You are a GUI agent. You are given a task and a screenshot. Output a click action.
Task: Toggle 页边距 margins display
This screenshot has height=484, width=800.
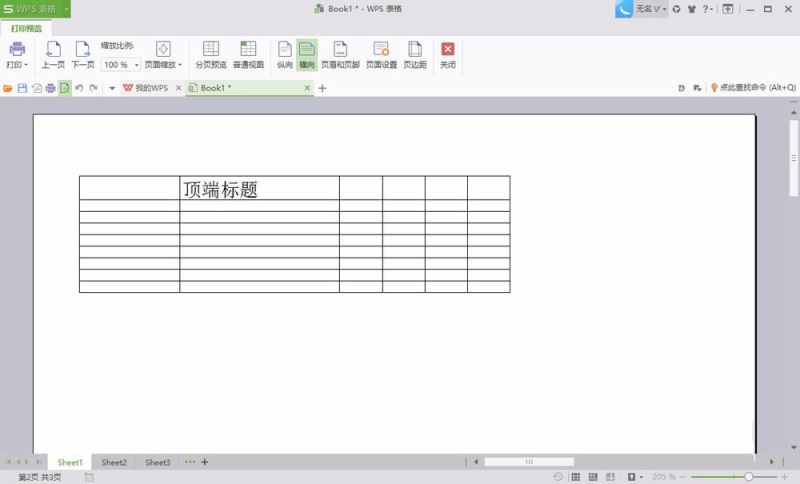coord(415,55)
